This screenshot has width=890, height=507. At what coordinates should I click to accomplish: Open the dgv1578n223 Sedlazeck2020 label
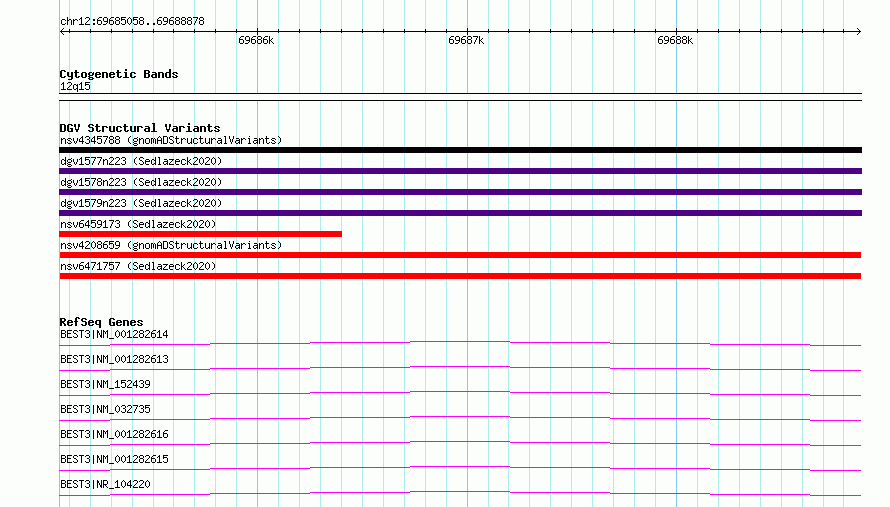coord(141,182)
